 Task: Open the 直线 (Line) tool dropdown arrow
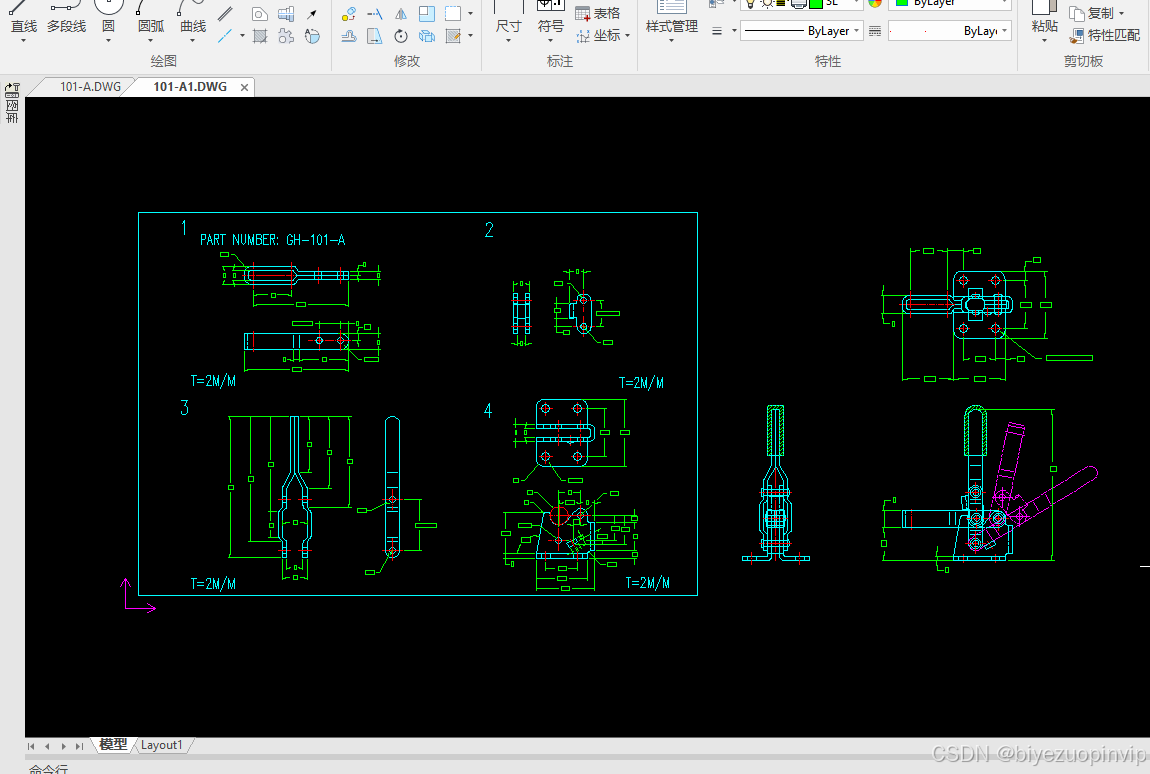point(23,41)
